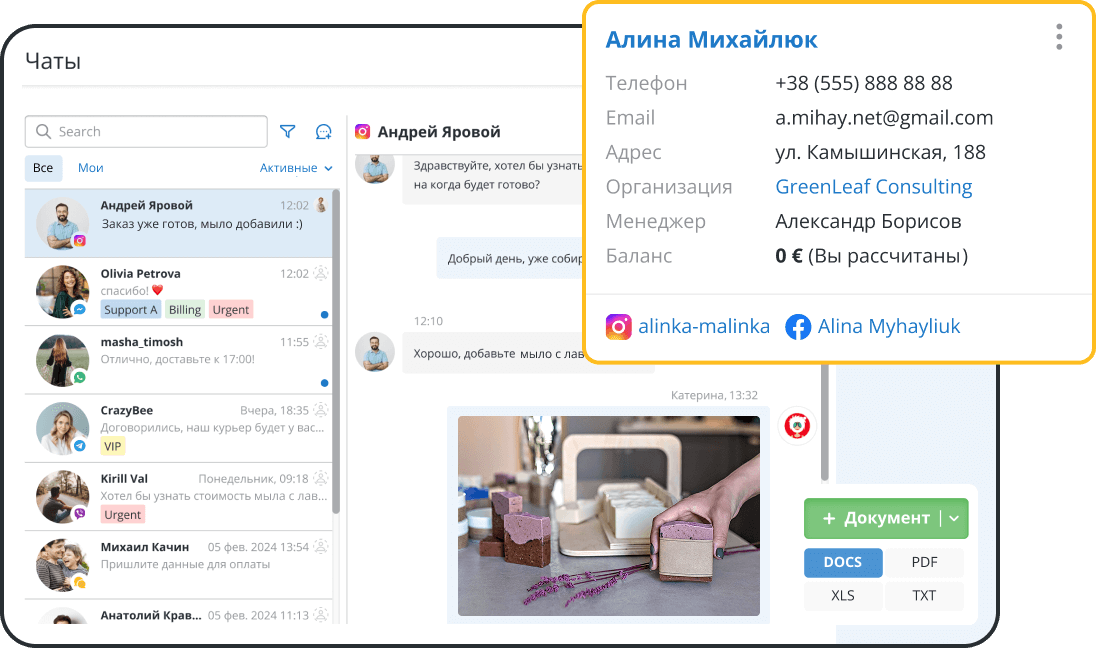Click the Telegram badge on Olivia Petrova's avatar

pos(80,307)
